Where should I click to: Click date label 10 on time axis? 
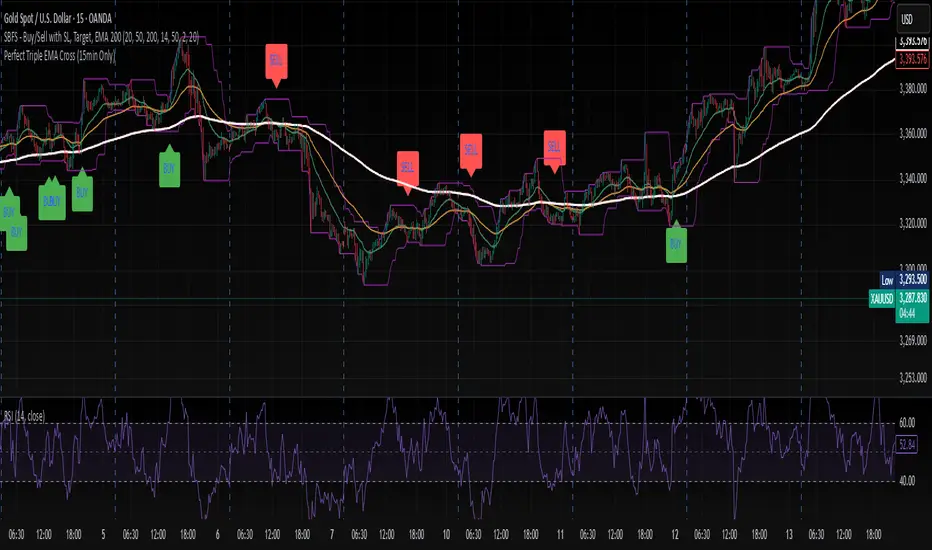(446, 535)
